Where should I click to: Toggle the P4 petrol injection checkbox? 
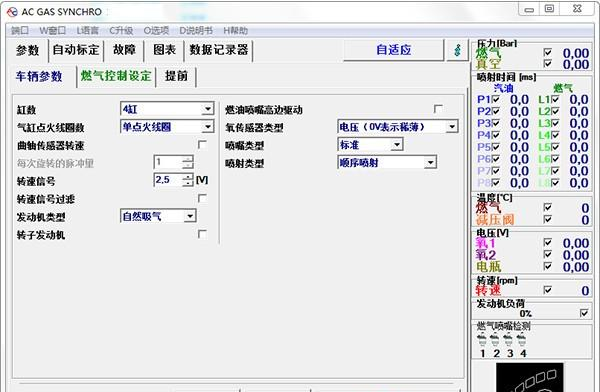[496, 135]
